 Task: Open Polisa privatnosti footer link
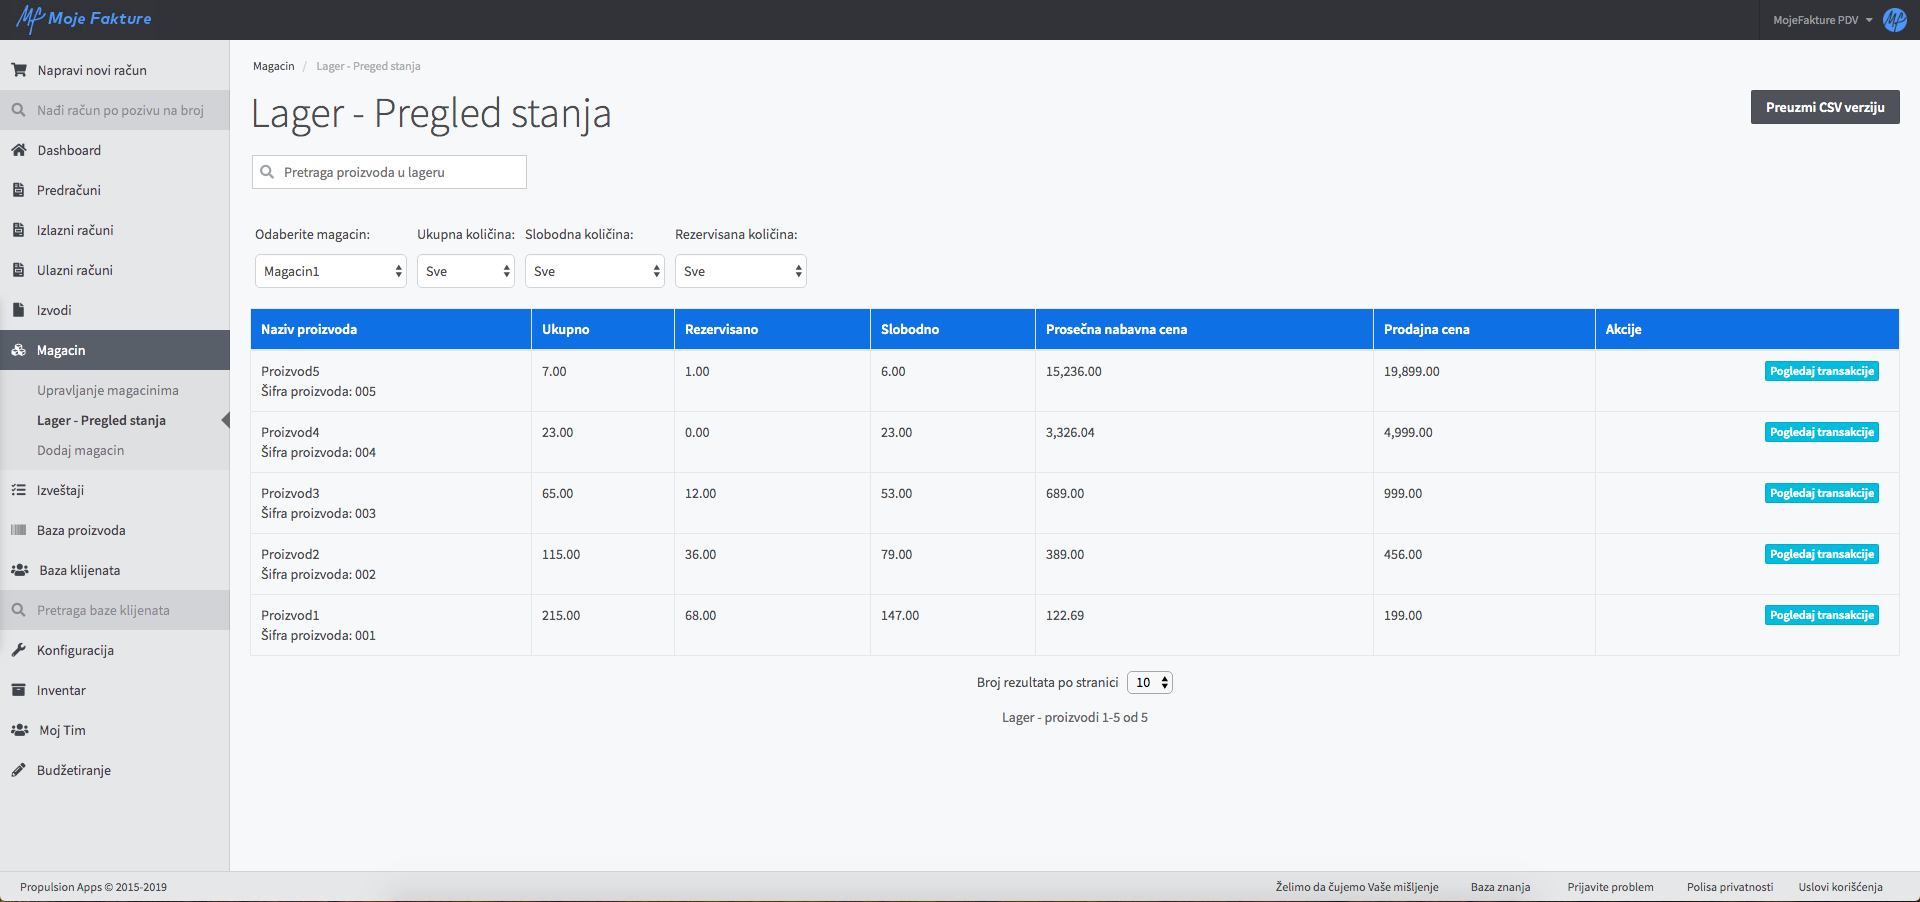click(x=1730, y=887)
